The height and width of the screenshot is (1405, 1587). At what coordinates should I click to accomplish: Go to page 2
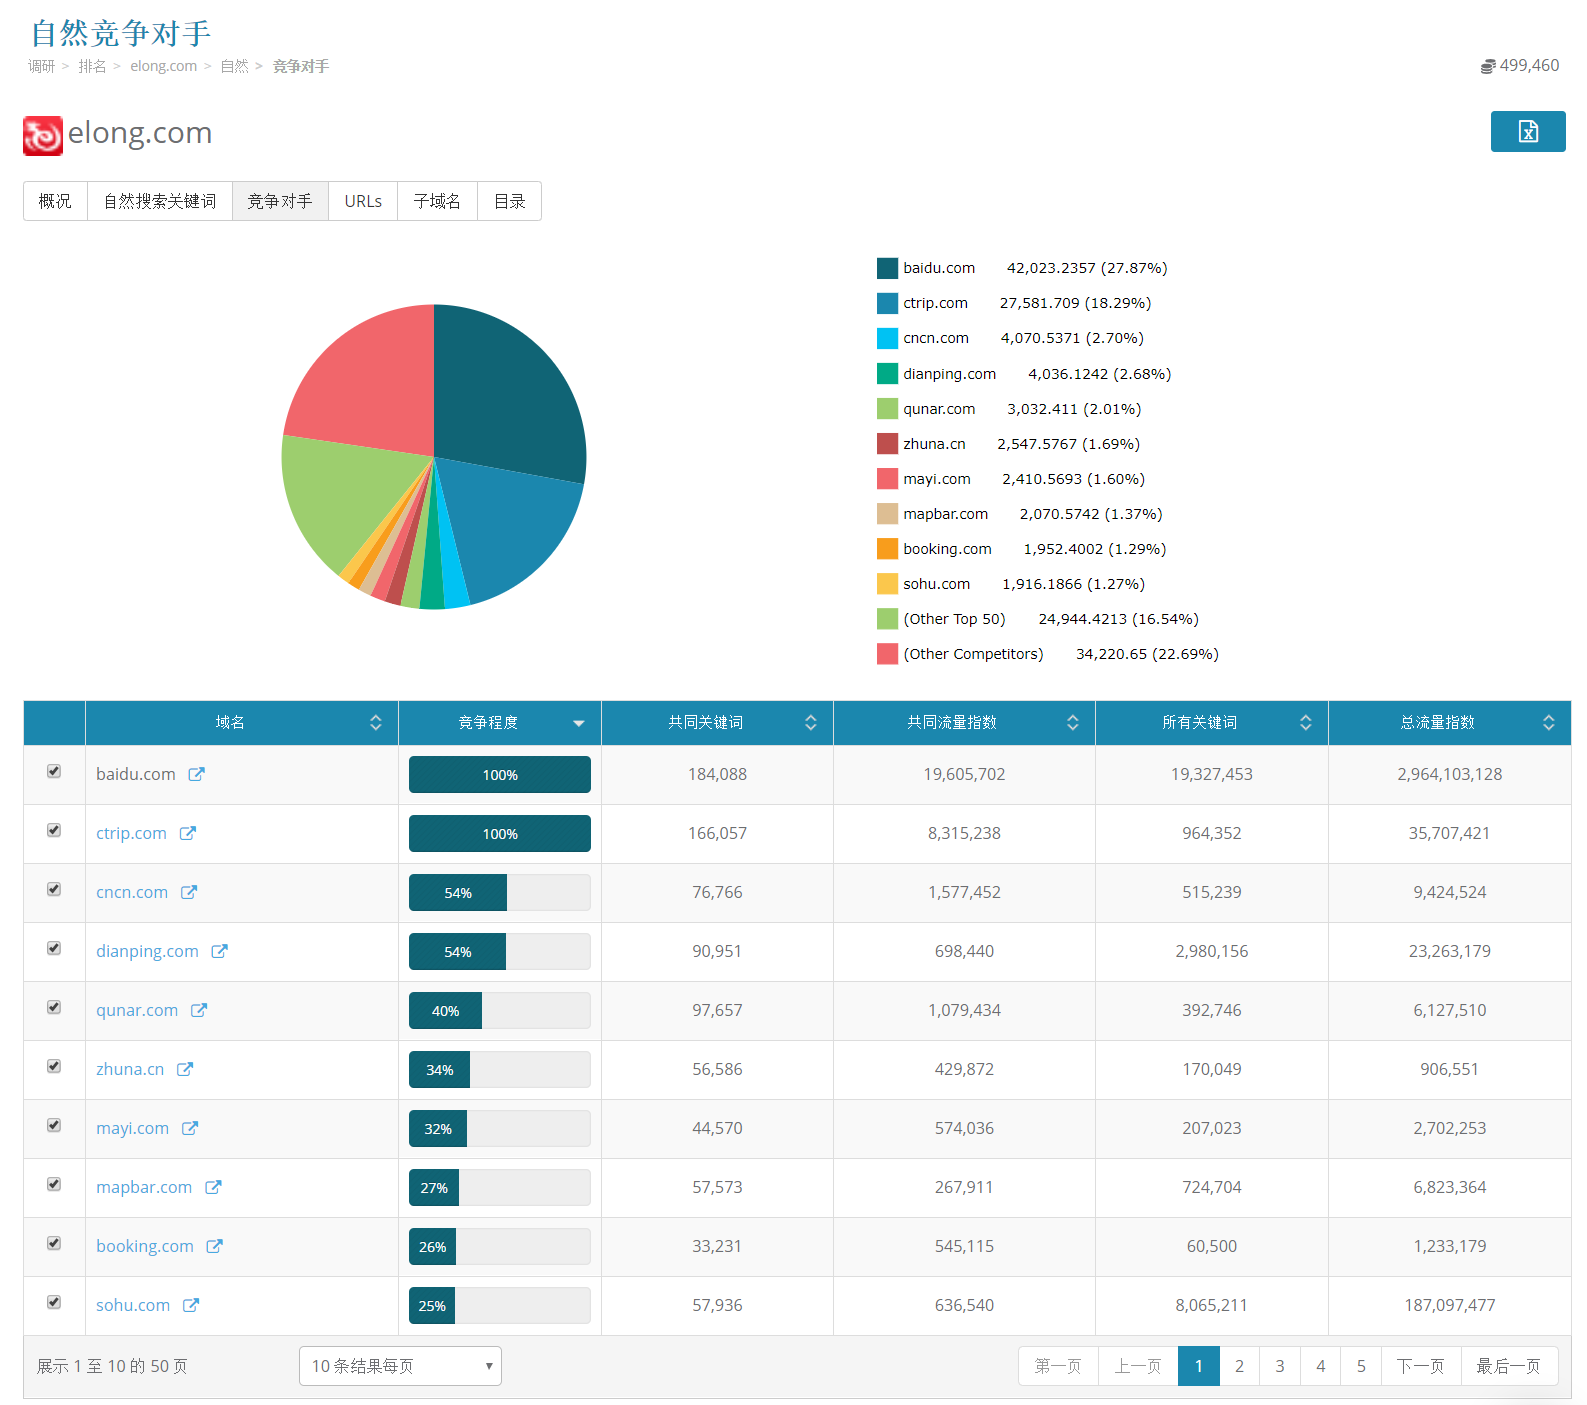click(1239, 1366)
